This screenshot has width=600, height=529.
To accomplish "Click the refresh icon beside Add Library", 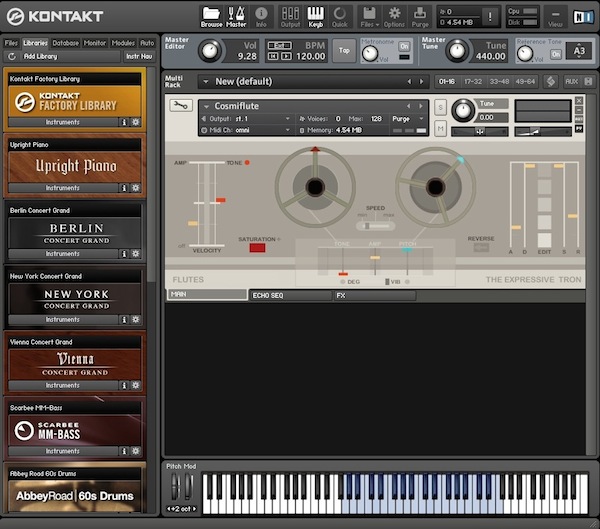I will click(12, 56).
